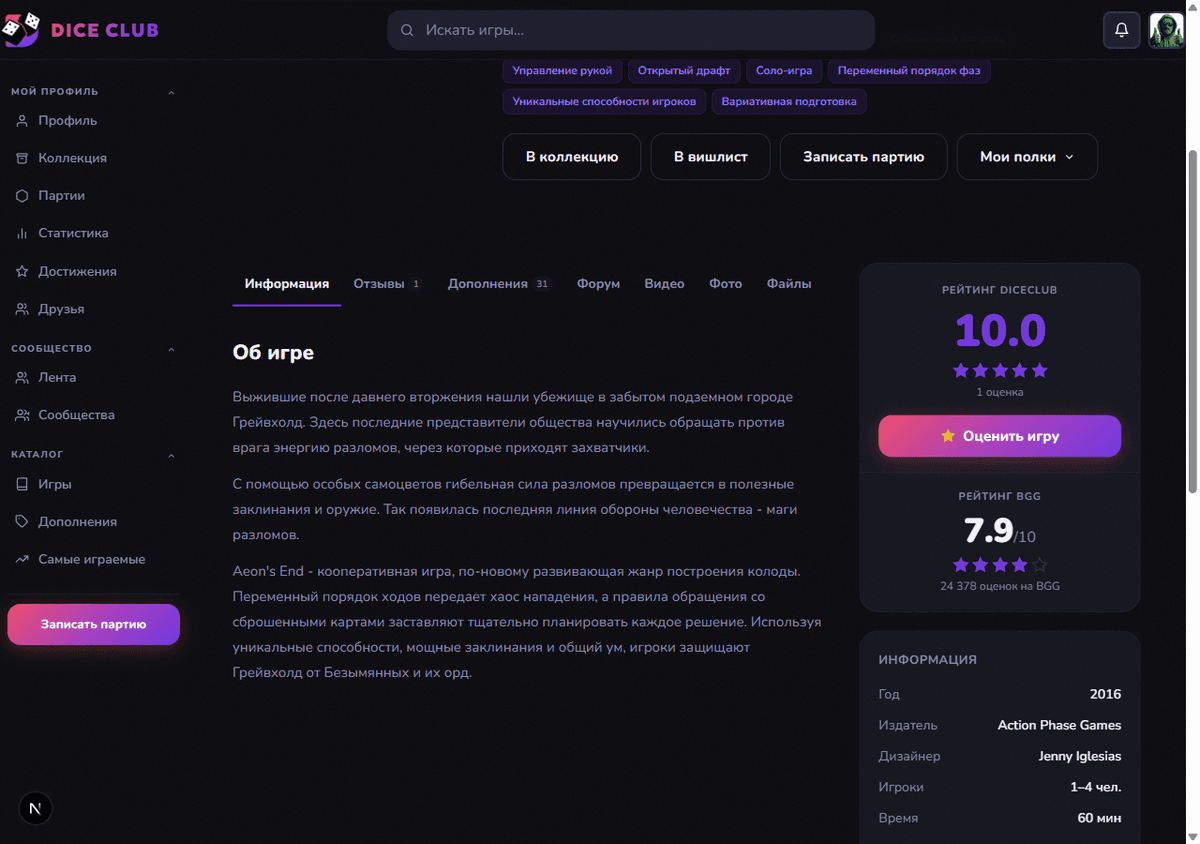
Task: Click the 7.9 BGG rating value
Action: point(988,530)
